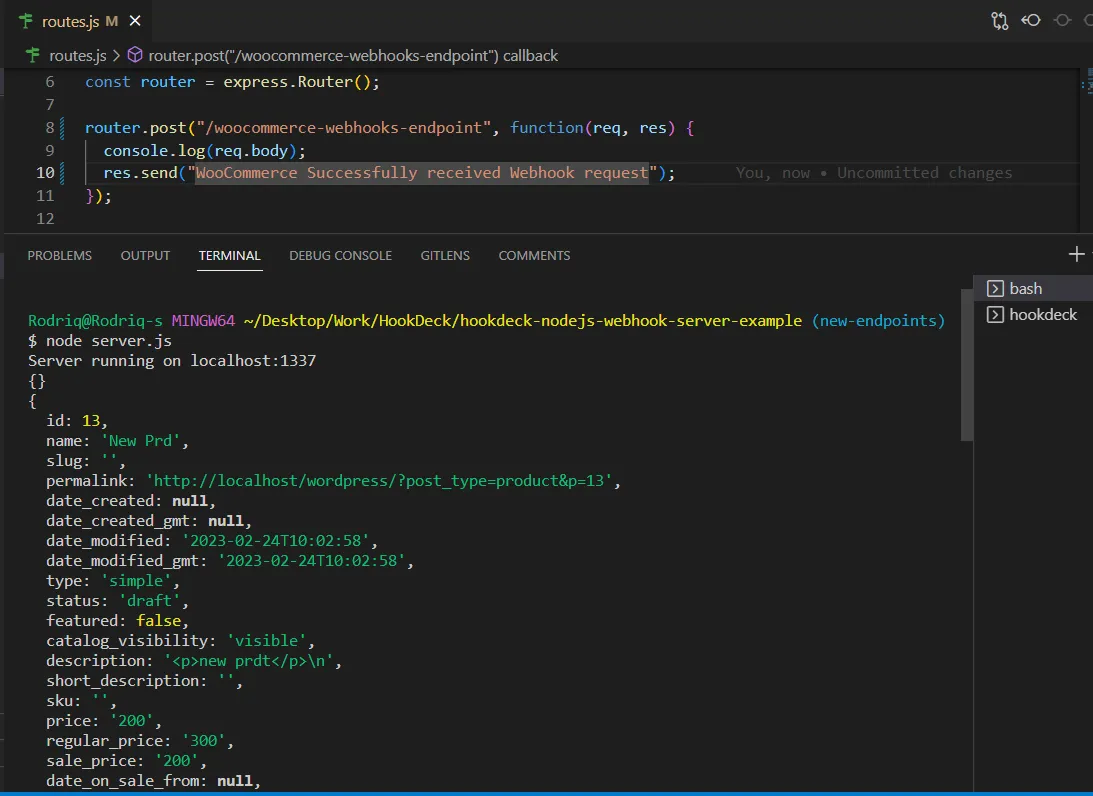This screenshot has height=796, width=1093.
Task: Click the '$ node server.js' terminal command
Action: [x=100, y=341]
